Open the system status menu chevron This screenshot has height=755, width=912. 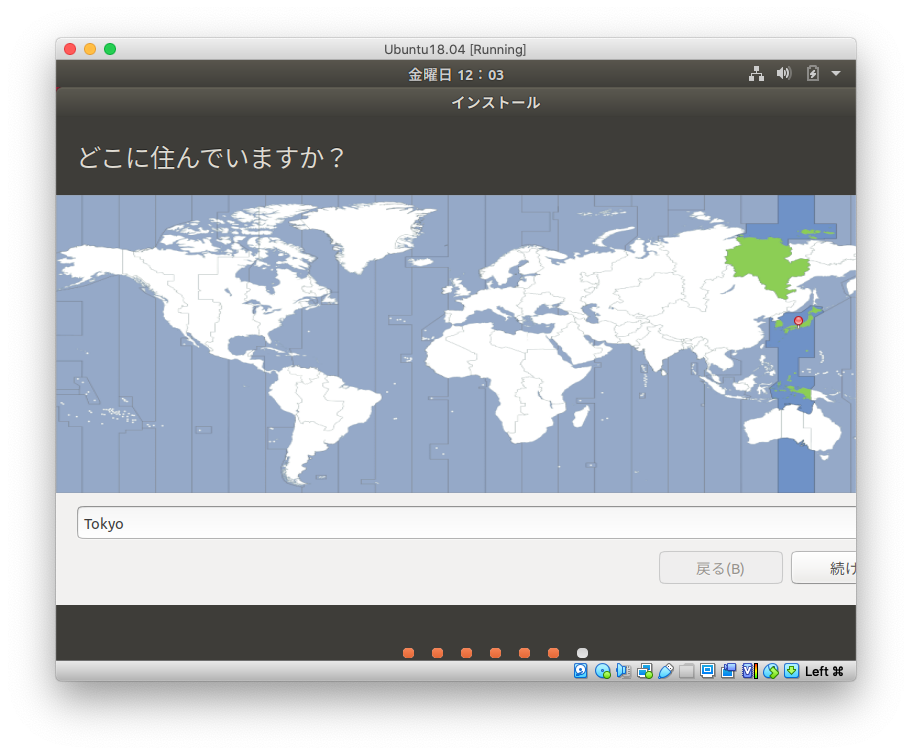tap(836, 72)
